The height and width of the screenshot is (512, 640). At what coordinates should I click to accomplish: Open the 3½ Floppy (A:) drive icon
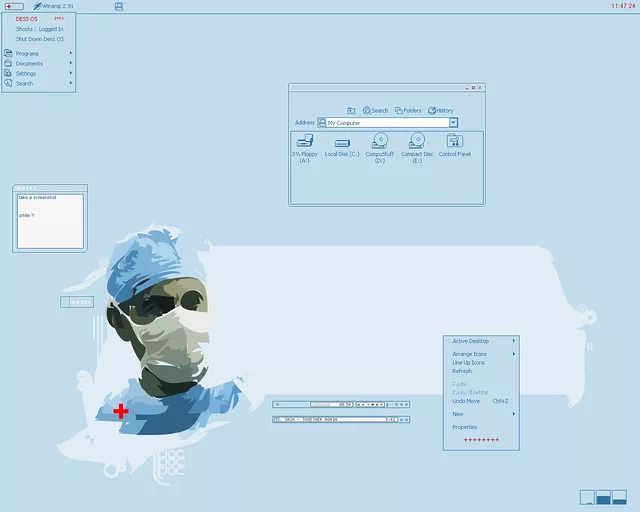304,142
